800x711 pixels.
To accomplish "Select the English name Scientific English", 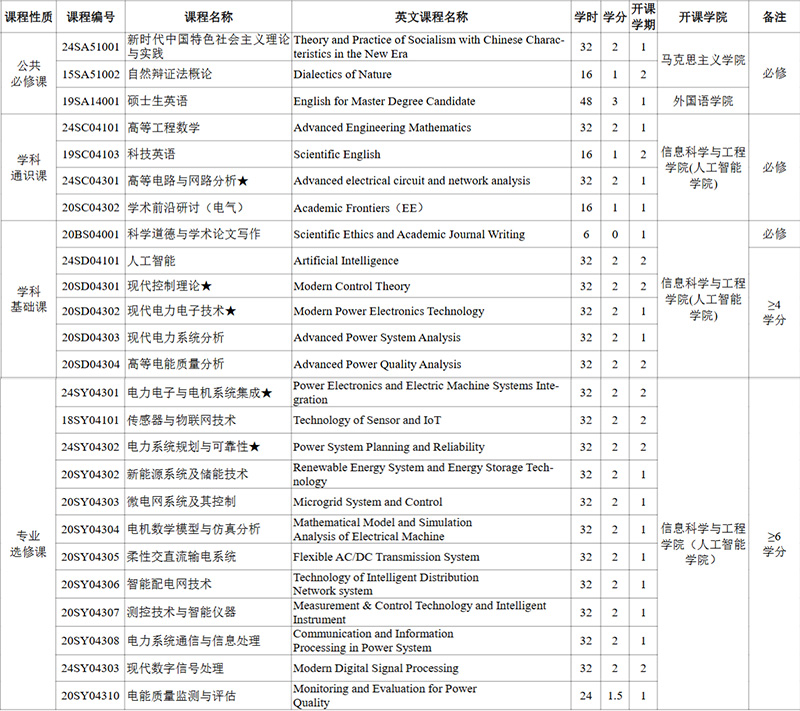I will pyautogui.click(x=337, y=154).
